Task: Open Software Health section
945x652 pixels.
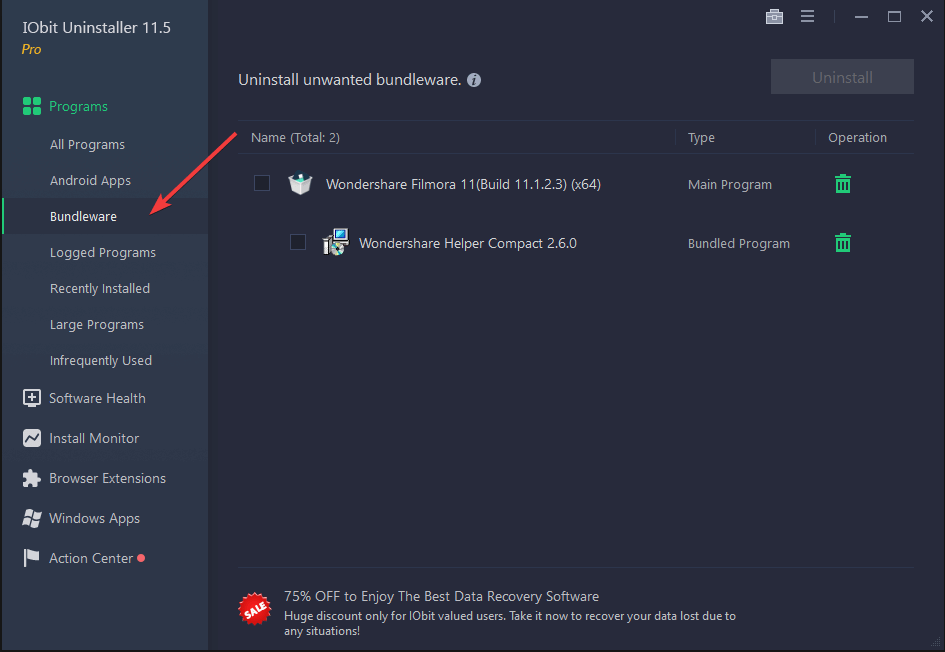Action: [x=97, y=398]
